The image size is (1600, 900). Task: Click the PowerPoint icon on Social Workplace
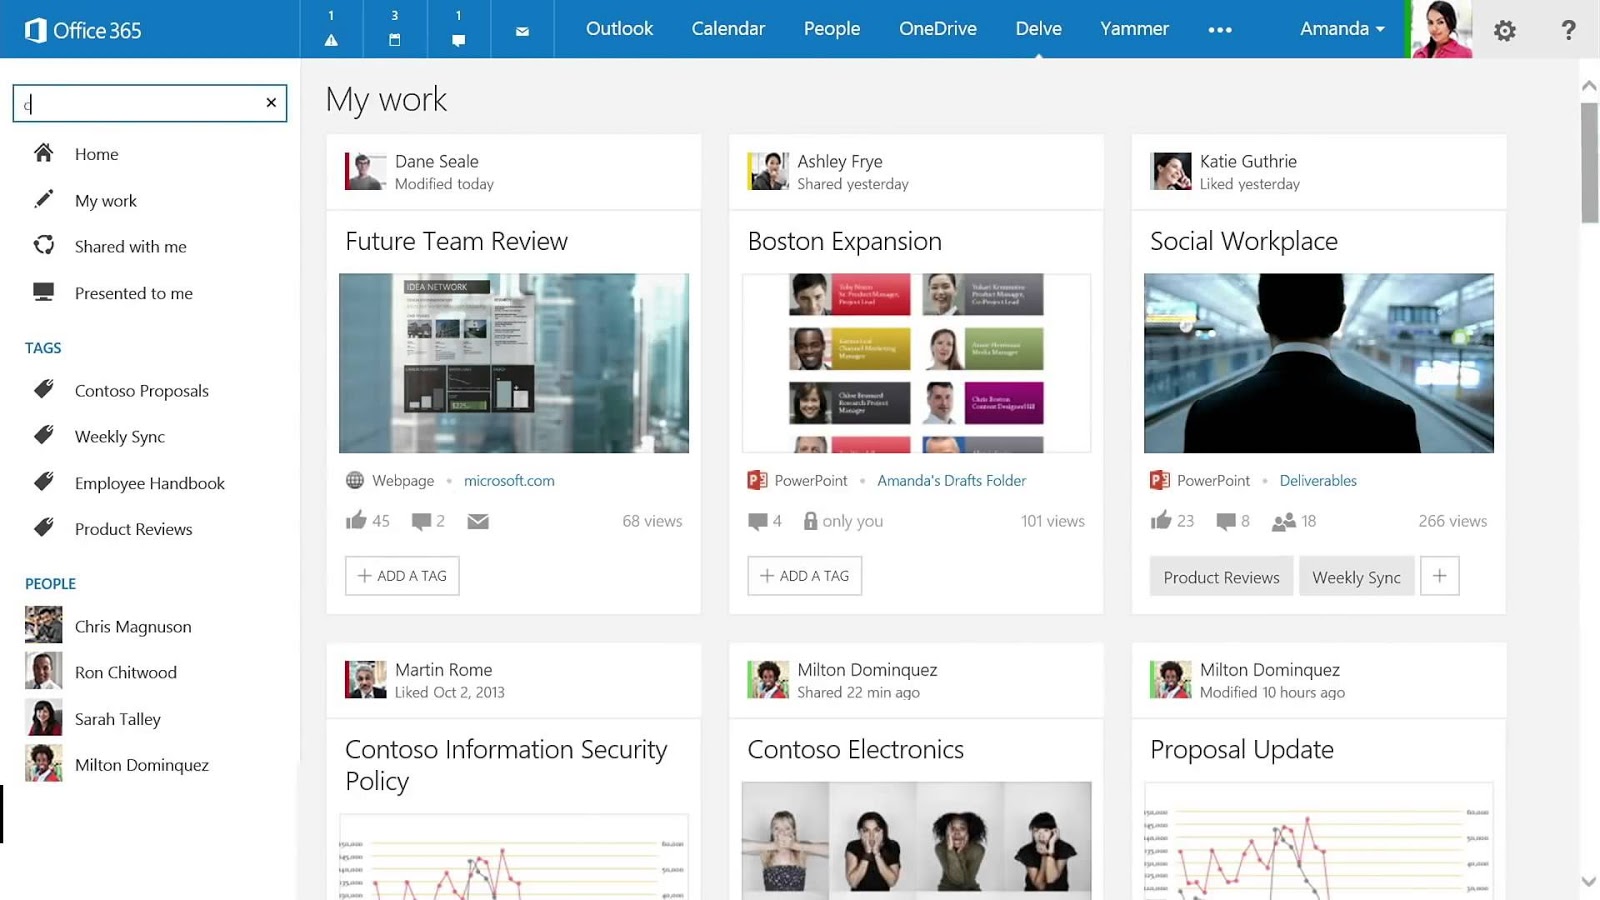click(1160, 480)
